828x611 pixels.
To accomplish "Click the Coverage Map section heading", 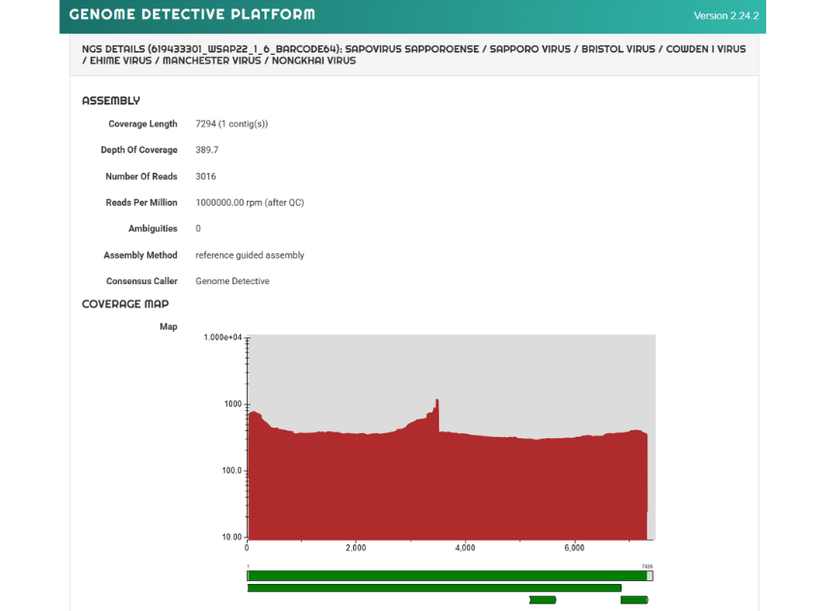I will pyautogui.click(x=125, y=304).
